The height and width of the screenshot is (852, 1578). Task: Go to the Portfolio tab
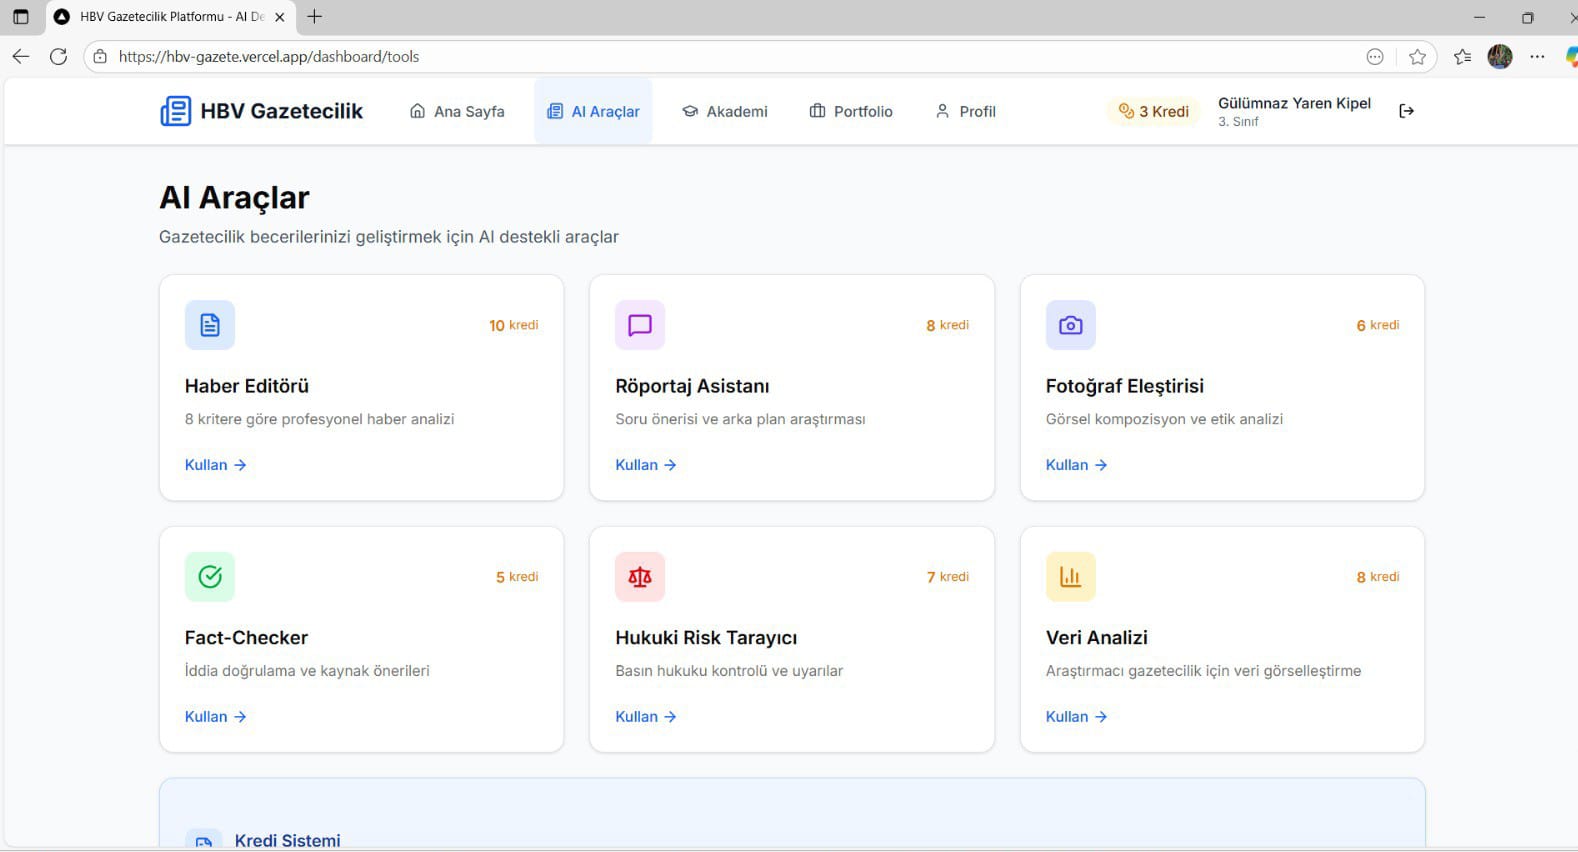[851, 111]
